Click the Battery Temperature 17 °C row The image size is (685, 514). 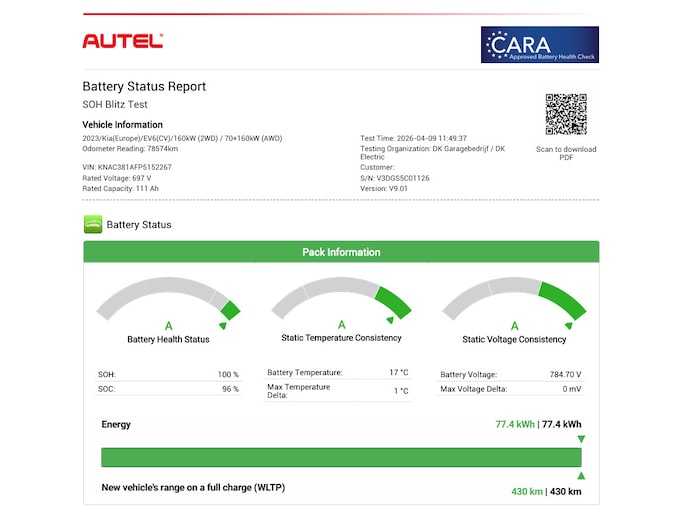[x=338, y=372]
